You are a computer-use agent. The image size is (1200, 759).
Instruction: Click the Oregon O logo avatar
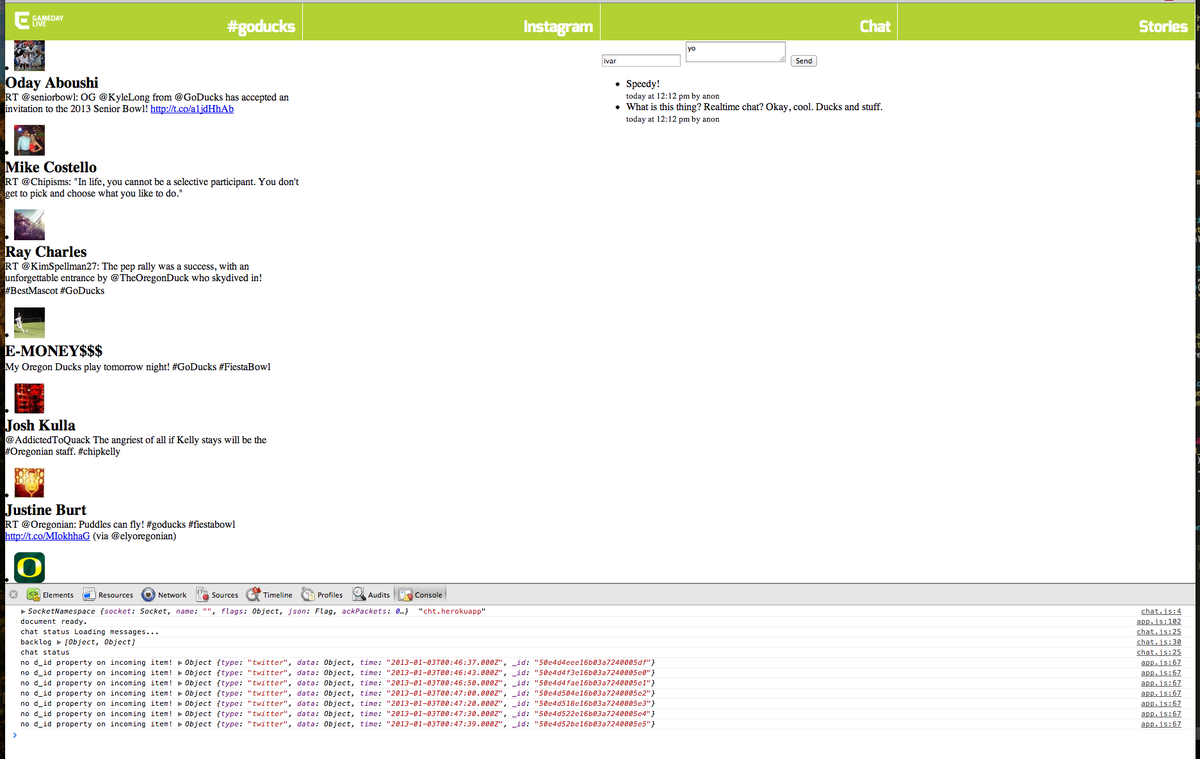[29, 567]
